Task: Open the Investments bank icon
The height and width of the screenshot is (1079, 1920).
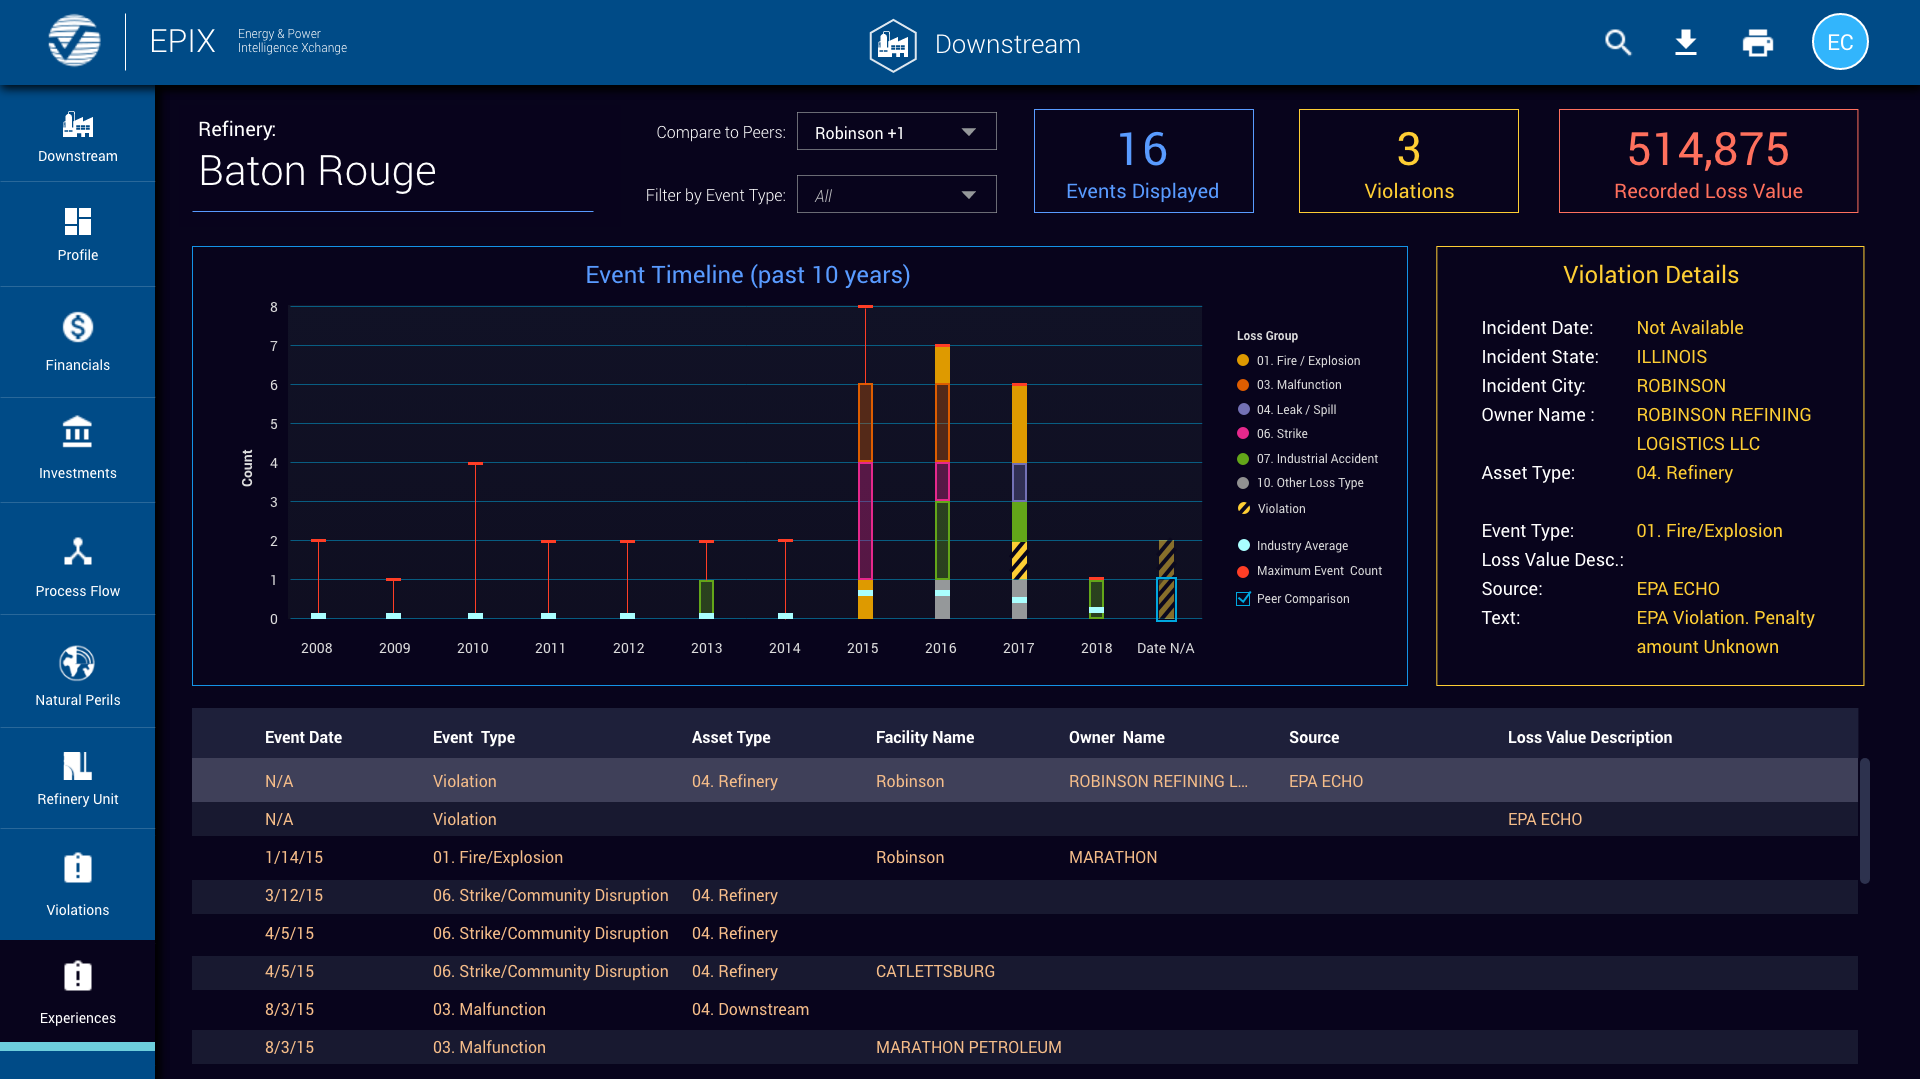Action: click(x=78, y=432)
